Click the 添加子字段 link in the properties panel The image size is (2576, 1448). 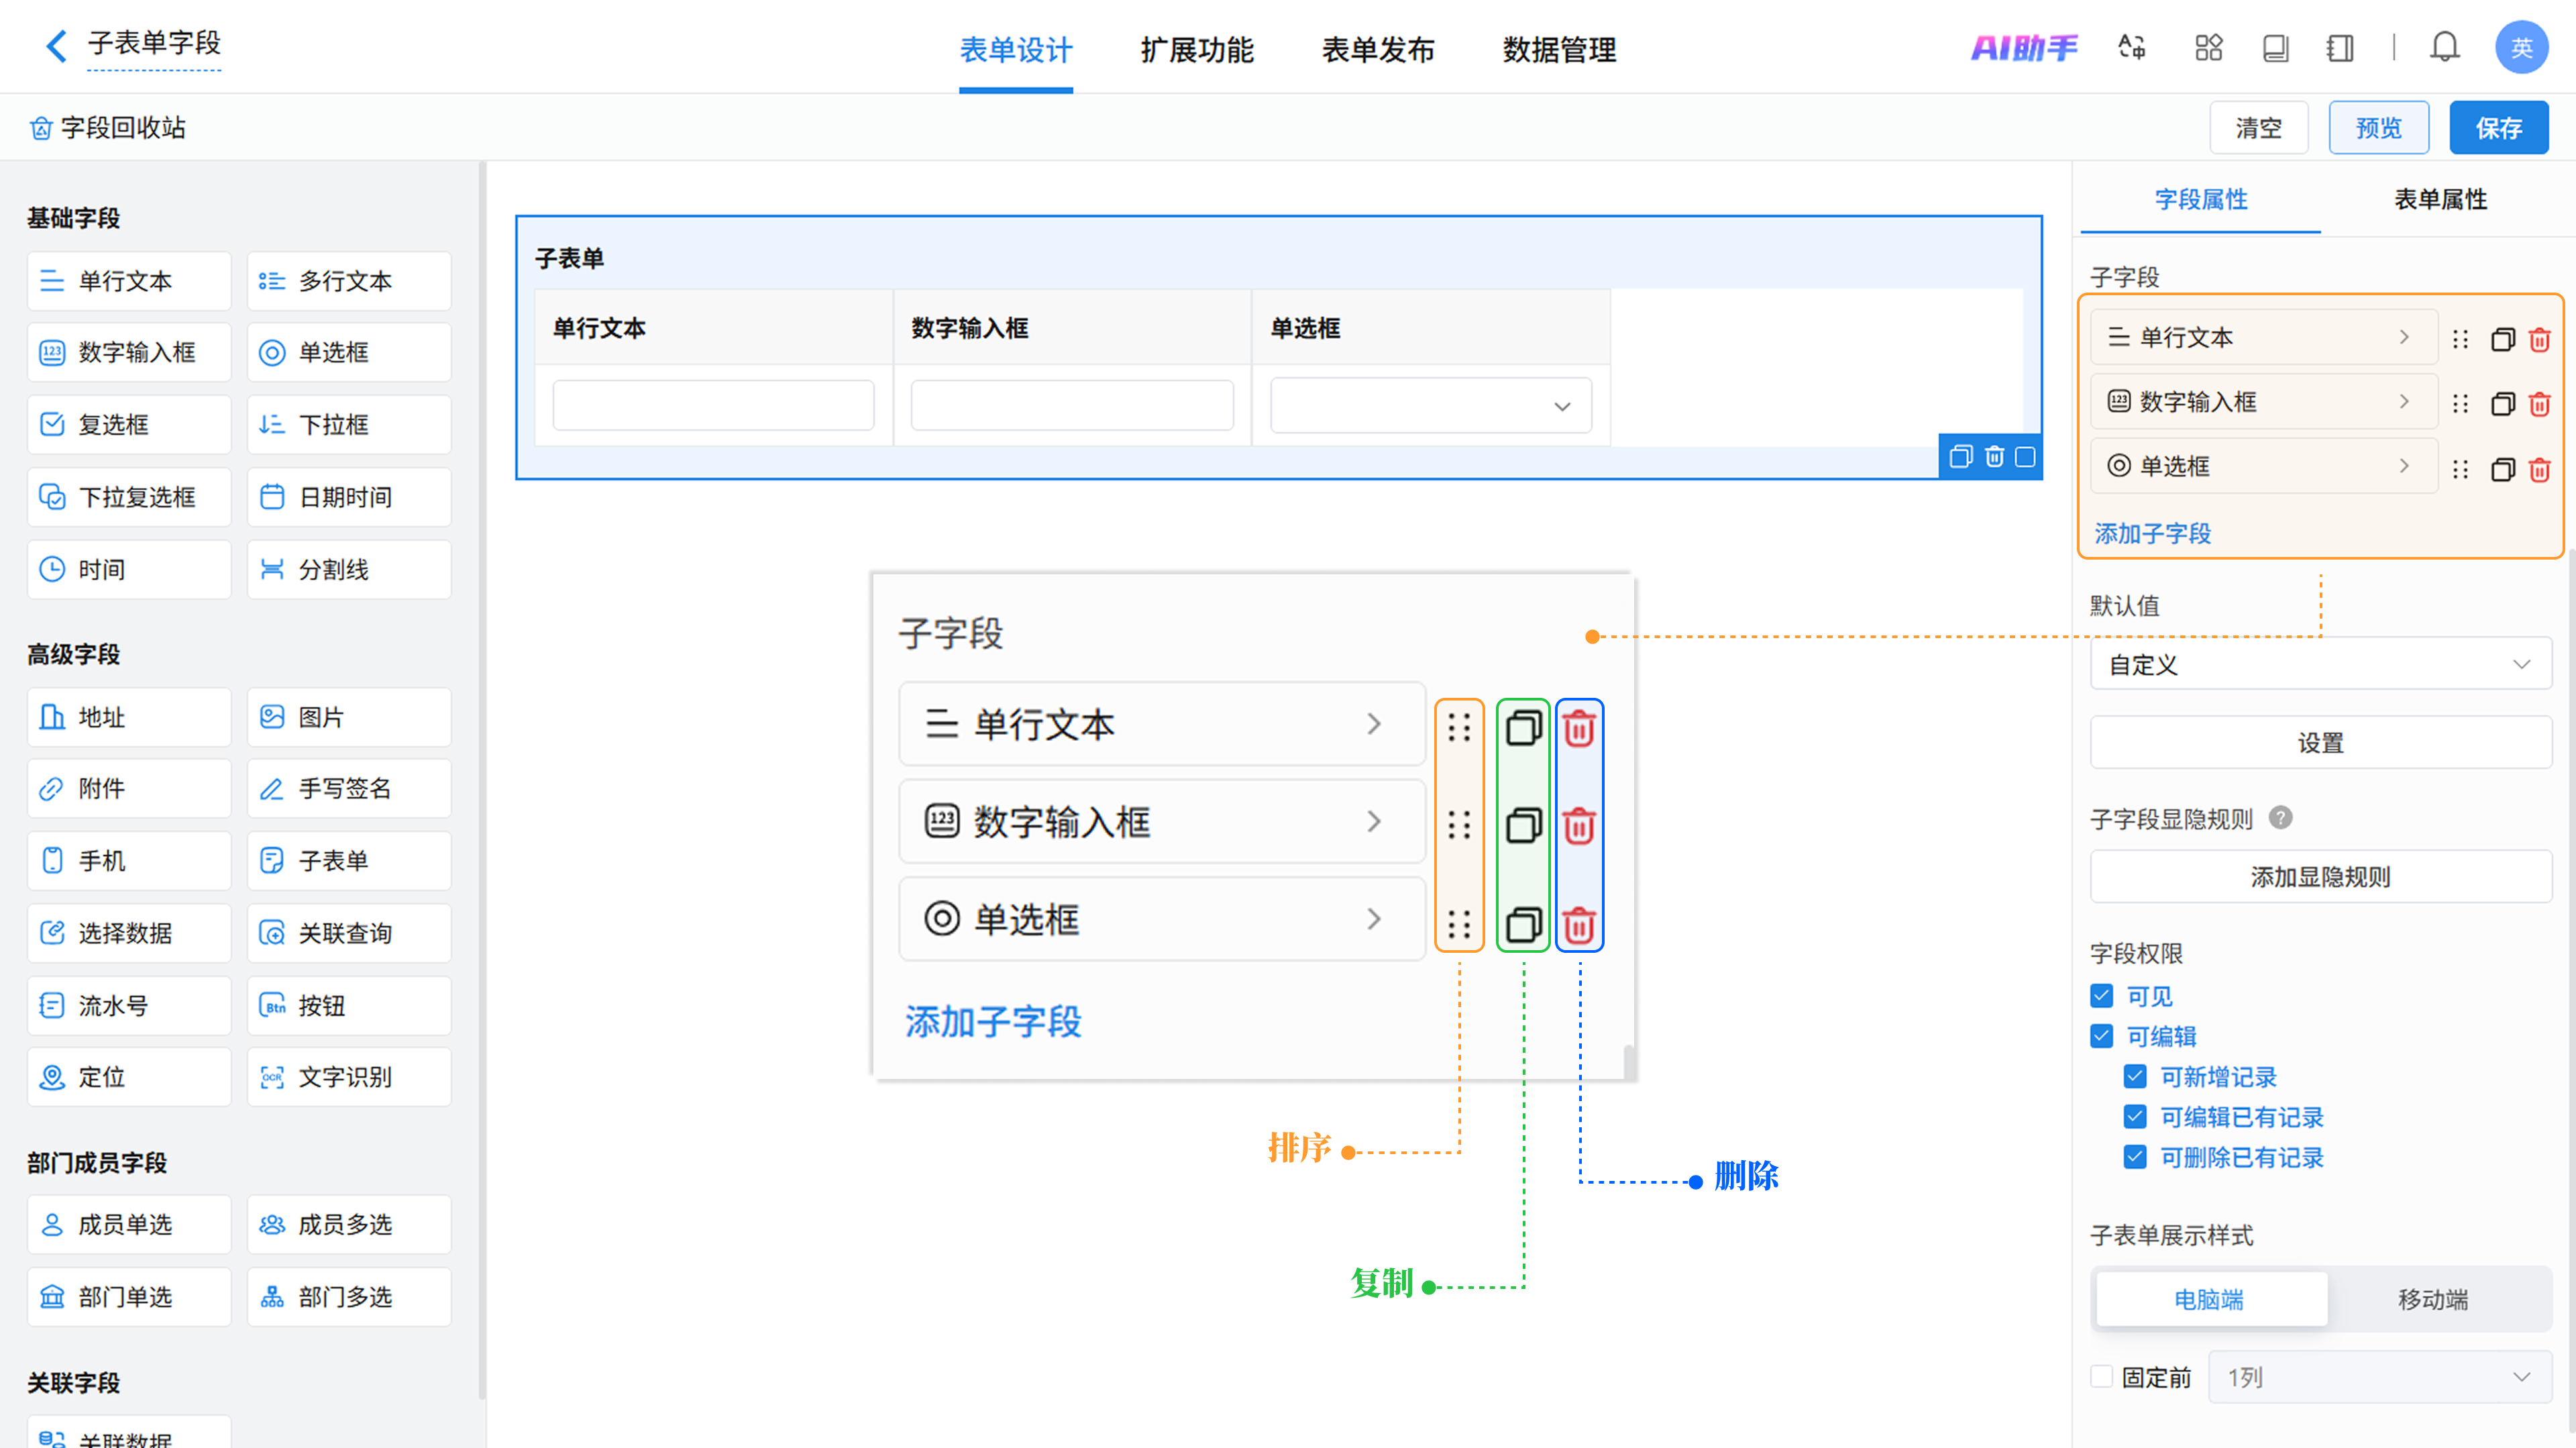point(2152,533)
